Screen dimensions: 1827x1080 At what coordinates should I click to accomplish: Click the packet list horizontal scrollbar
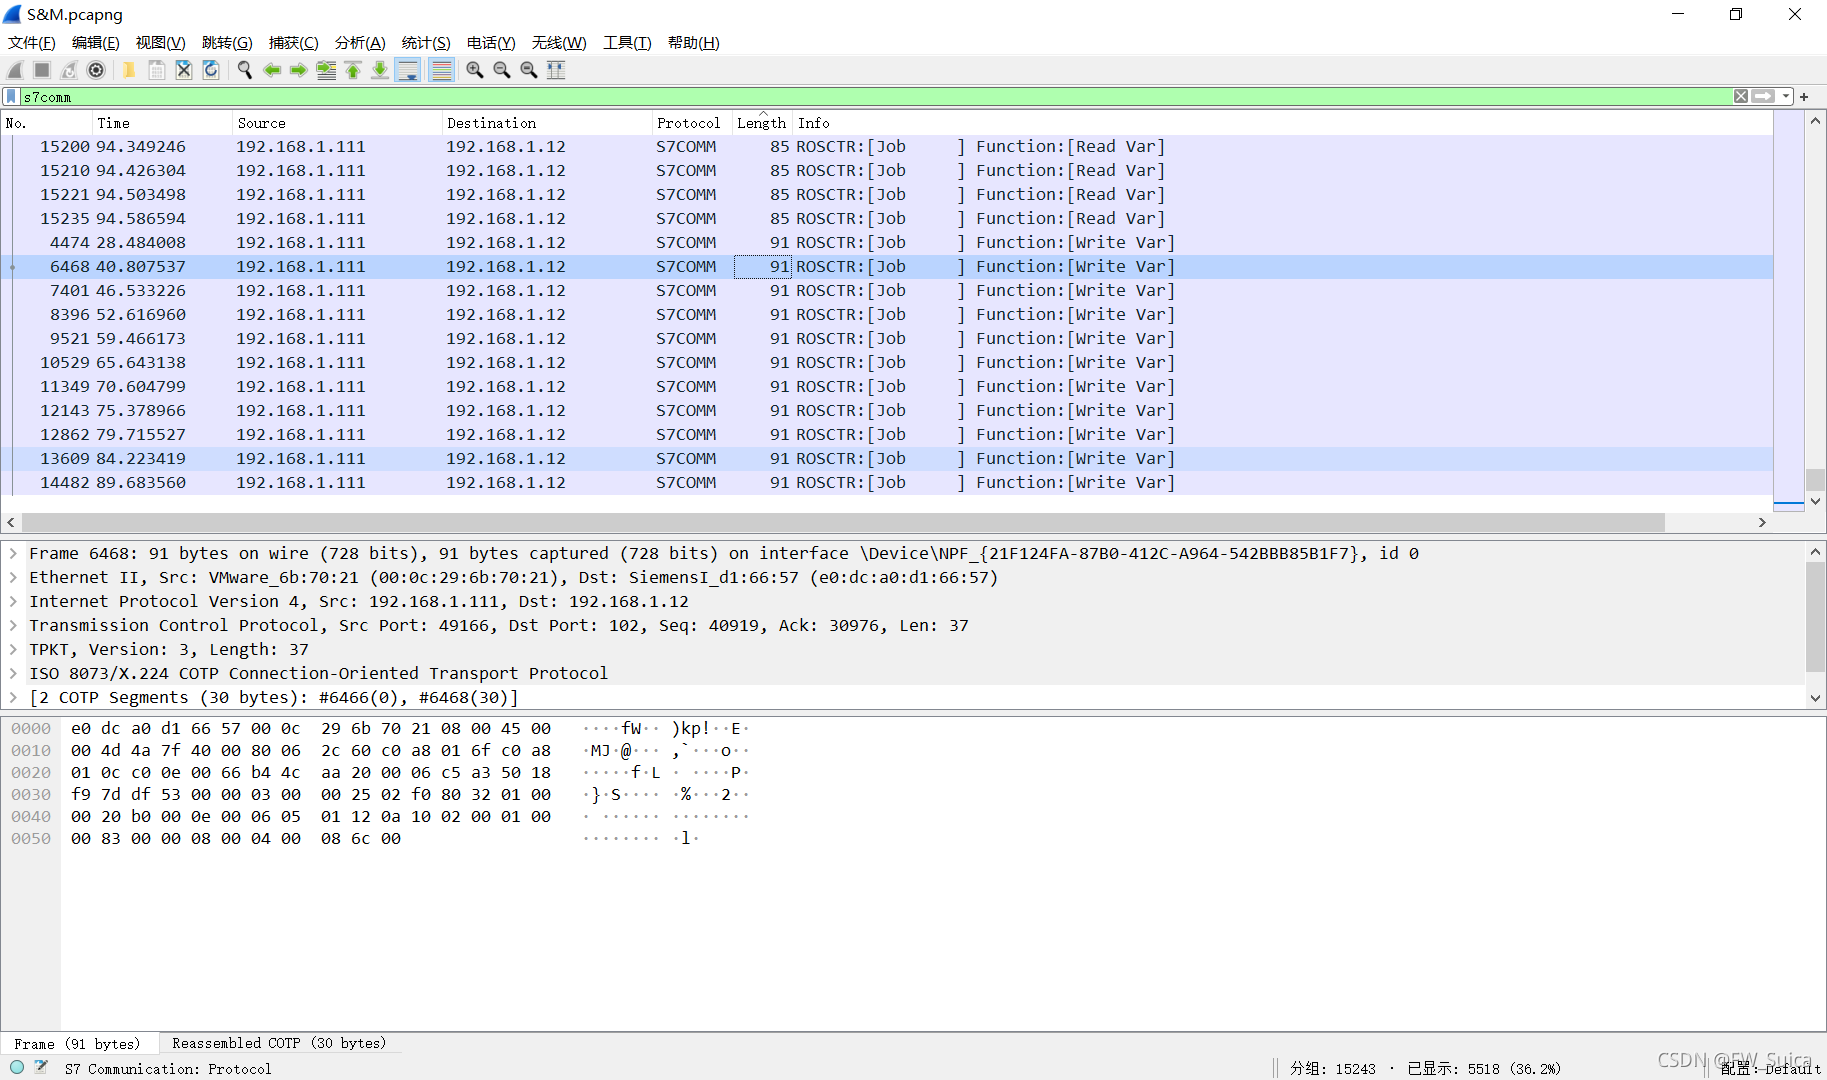click(843, 522)
